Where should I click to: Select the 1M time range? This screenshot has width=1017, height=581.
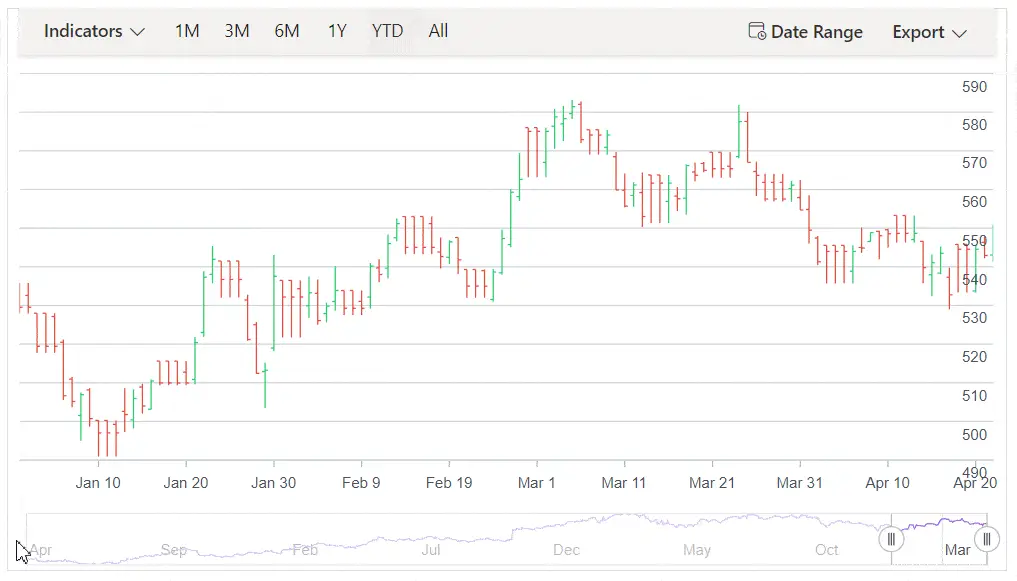[x=187, y=31]
